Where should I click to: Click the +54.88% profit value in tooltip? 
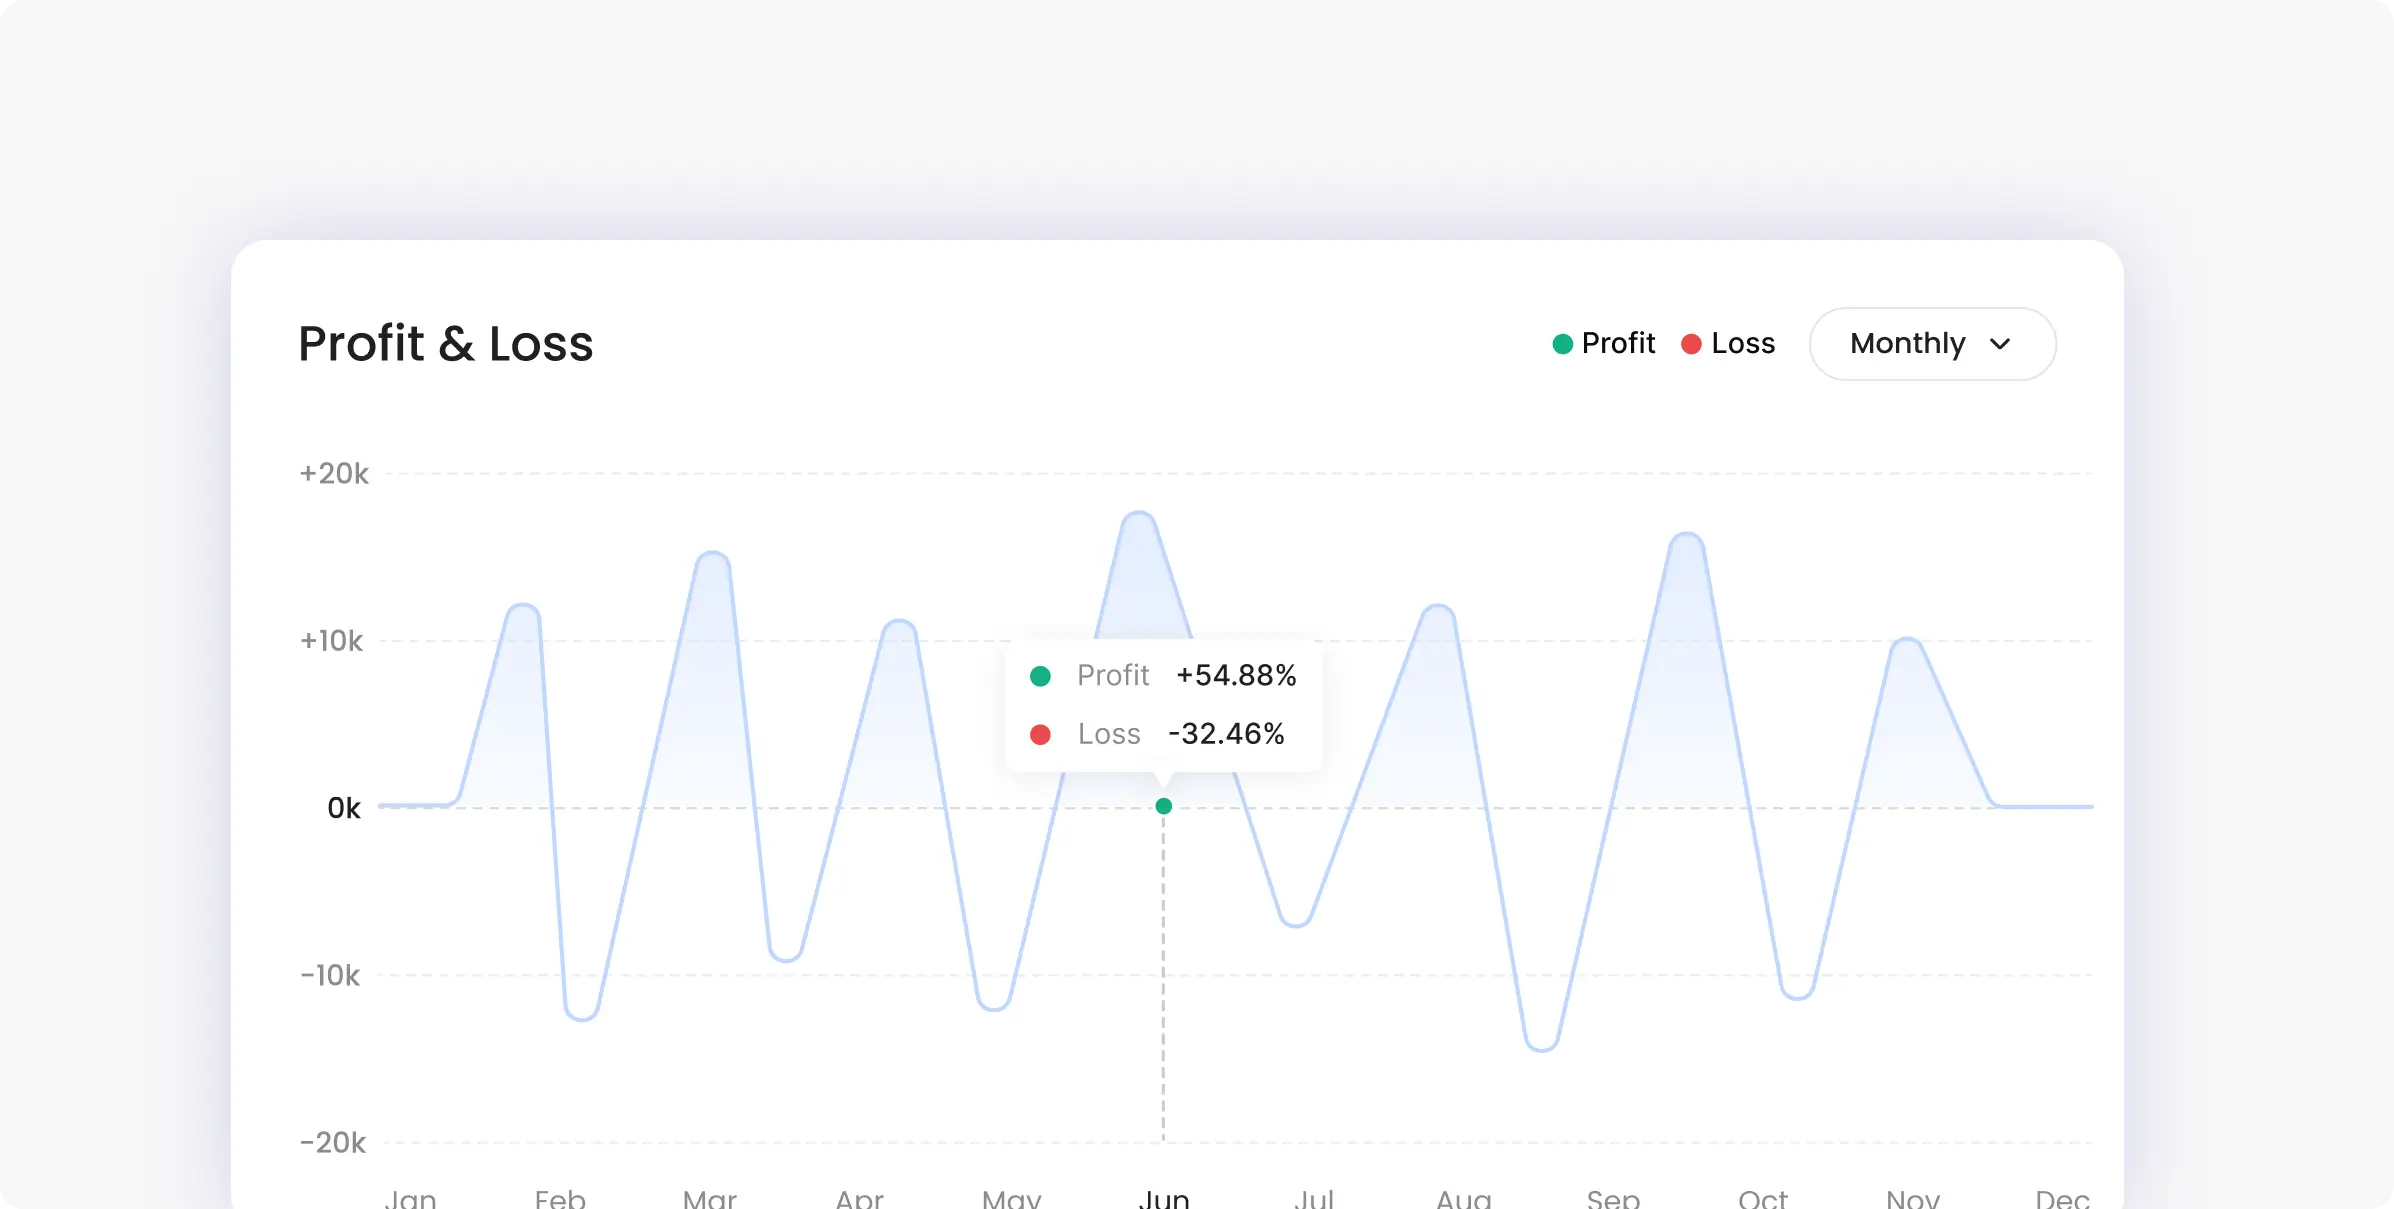(x=1236, y=676)
